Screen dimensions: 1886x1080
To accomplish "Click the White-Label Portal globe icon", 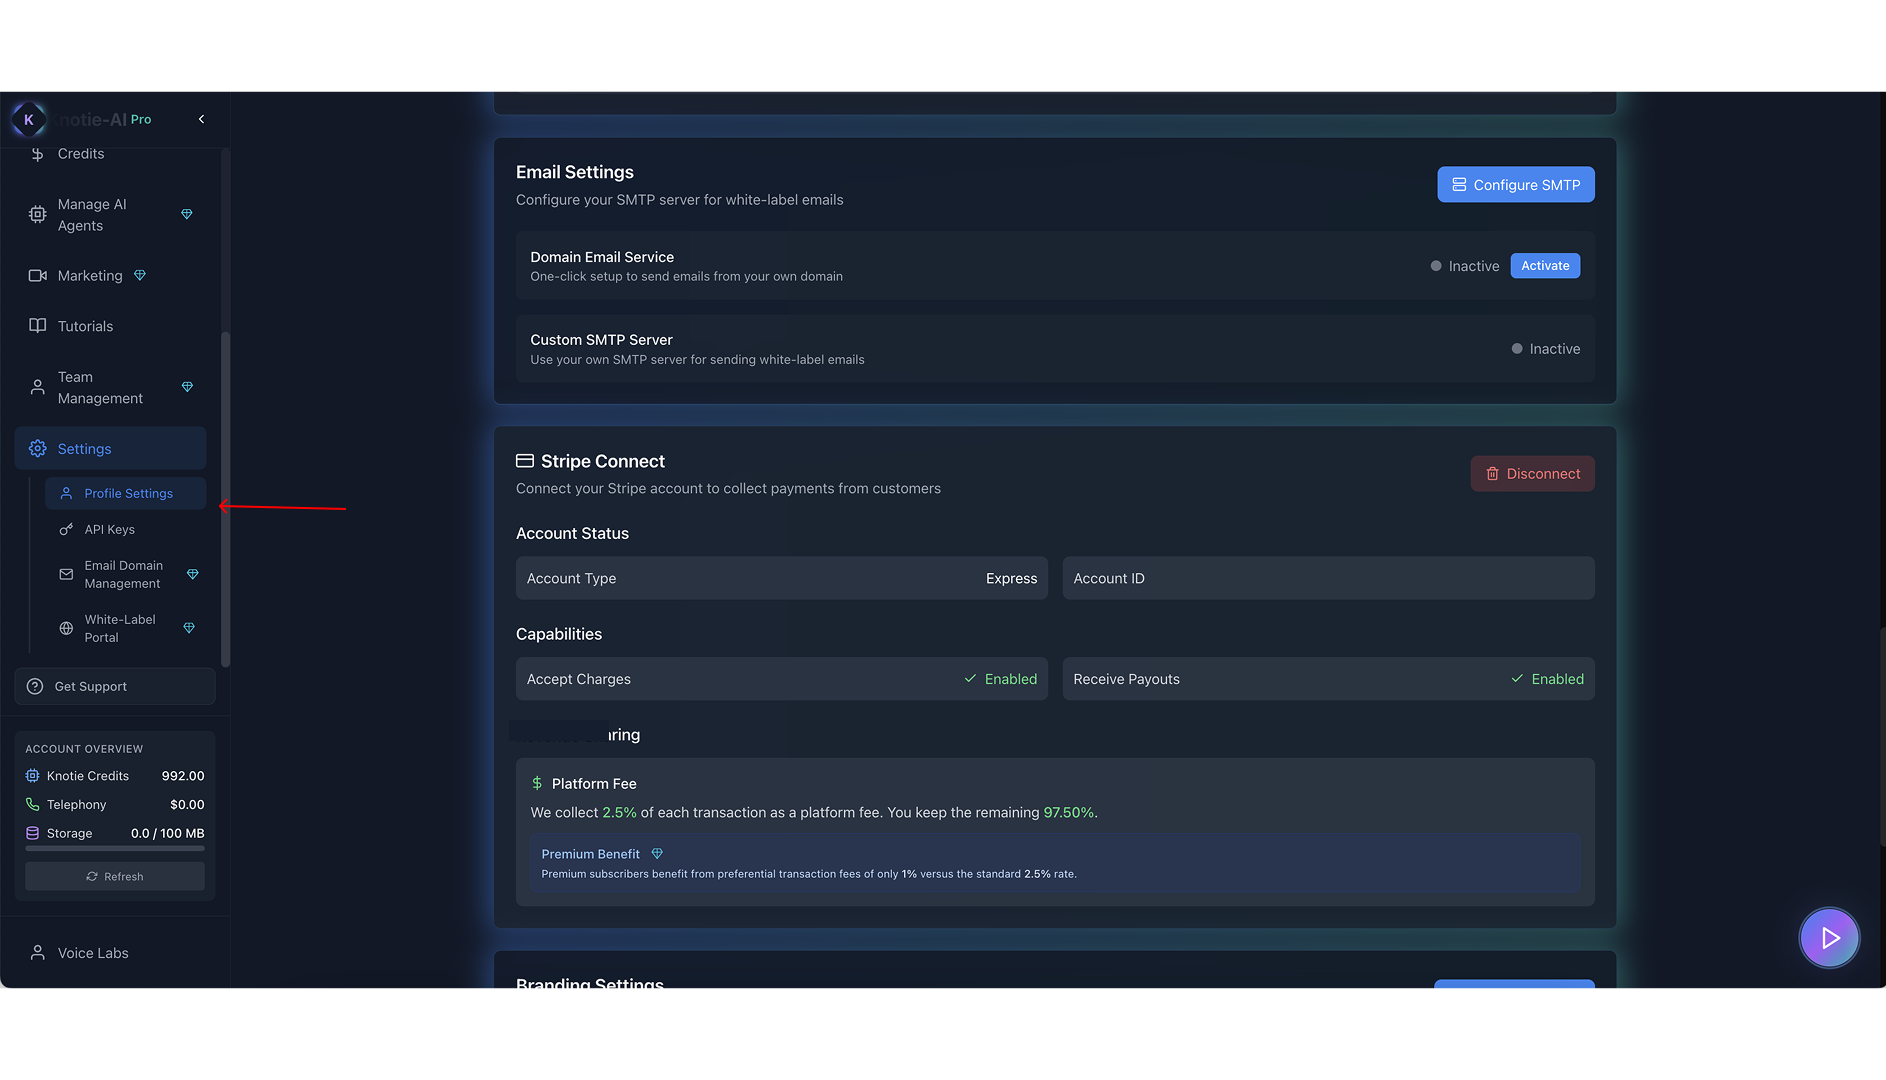I will click(x=66, y=629).
